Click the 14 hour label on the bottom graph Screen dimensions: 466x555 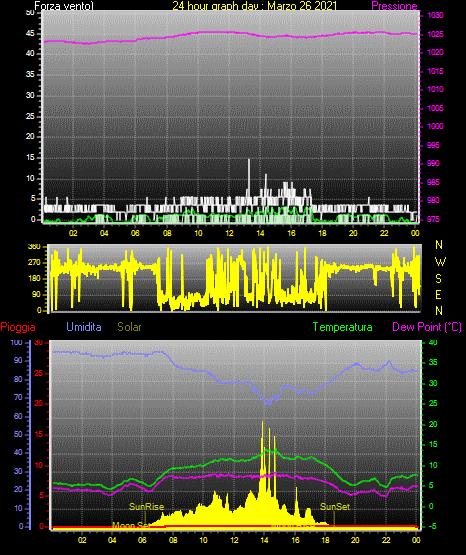tap(264, 540)
